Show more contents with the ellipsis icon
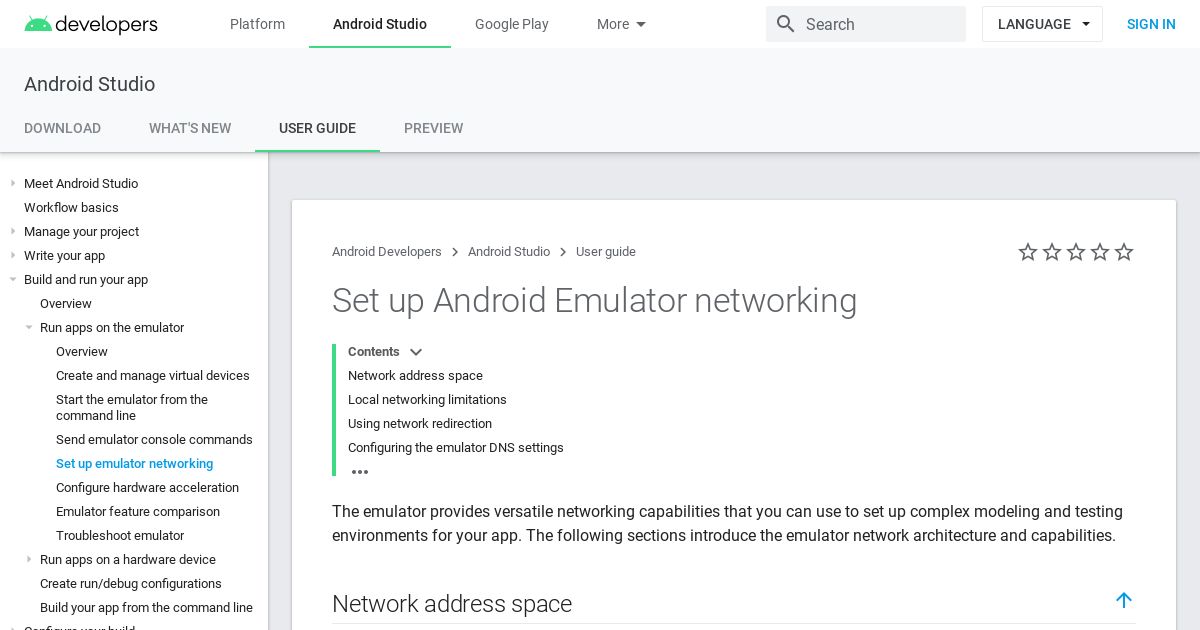The width and height of the screenshot is (1200, 630). coord(360,472)
